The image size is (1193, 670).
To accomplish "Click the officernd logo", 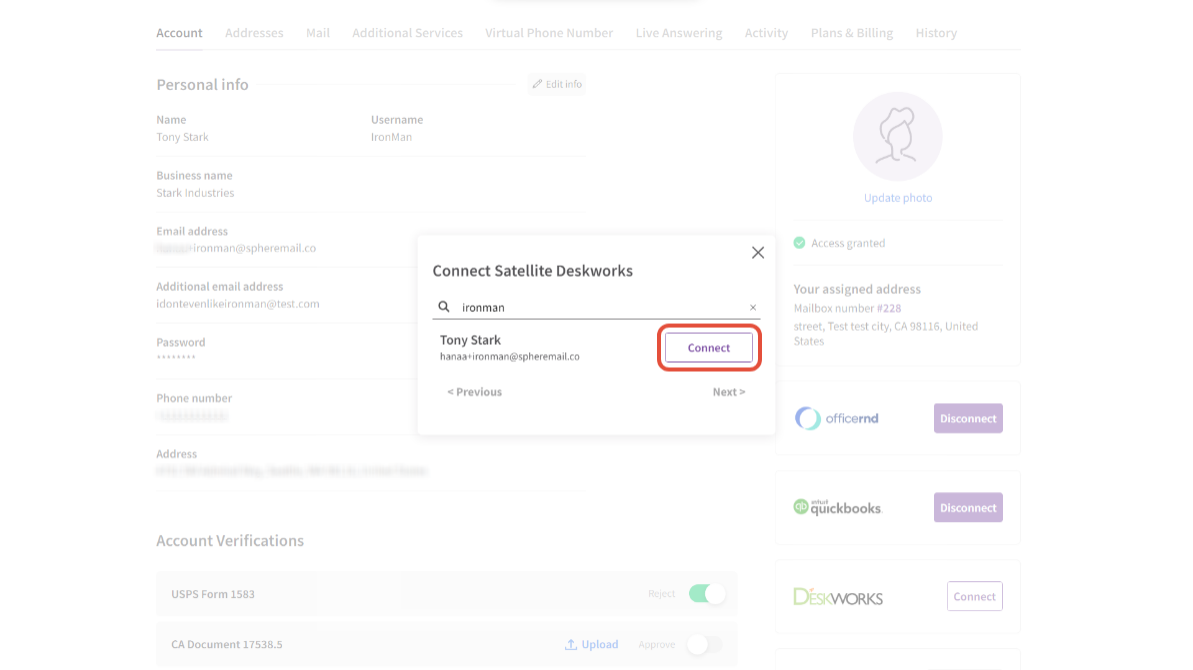I will (837, 418).
